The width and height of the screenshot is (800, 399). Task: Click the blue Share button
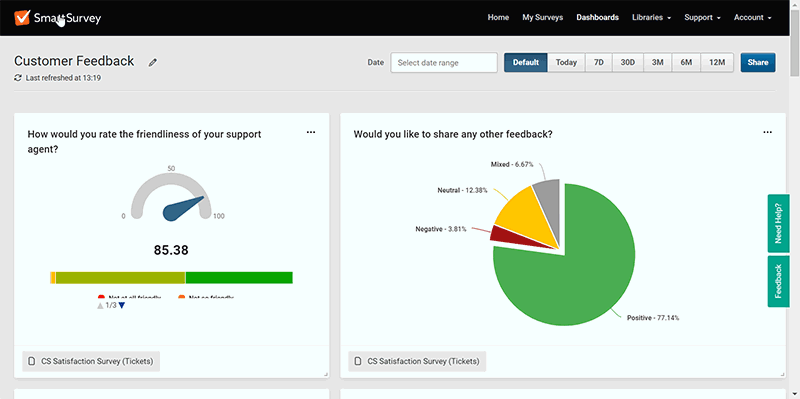(758, 62)
